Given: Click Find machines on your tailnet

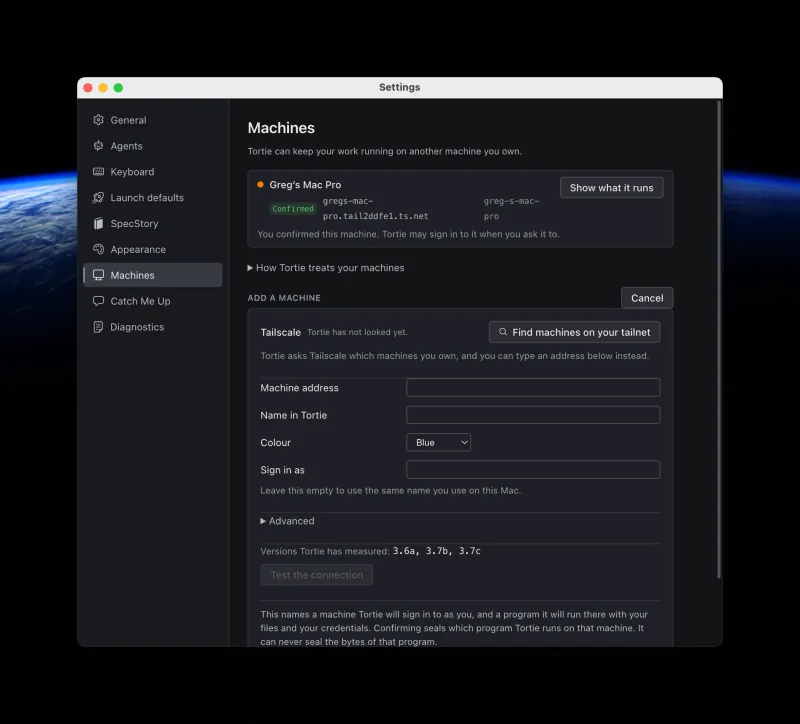Looking at the screenshot, I should point(574,332).
